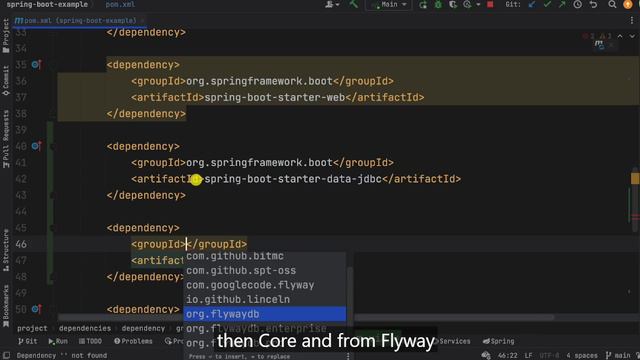The image size is (640, 360).
Task: Click gutter icon on line 40
Action: [36, 146]
